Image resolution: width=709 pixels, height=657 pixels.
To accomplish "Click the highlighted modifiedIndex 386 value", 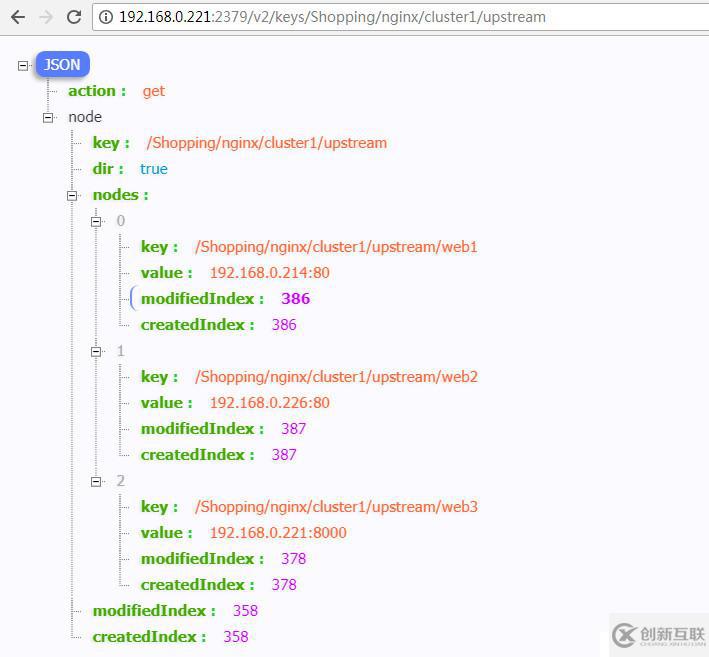I will pos(296,299).
